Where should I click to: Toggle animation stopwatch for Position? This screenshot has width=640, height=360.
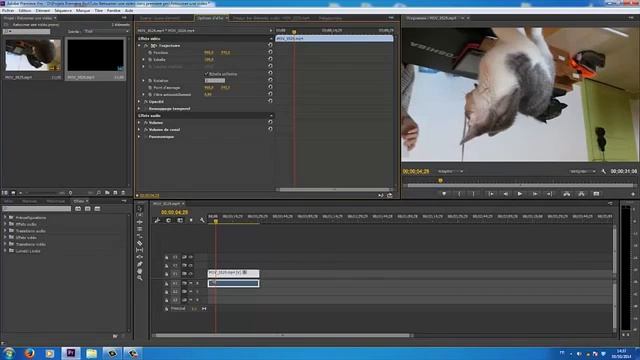150,52
